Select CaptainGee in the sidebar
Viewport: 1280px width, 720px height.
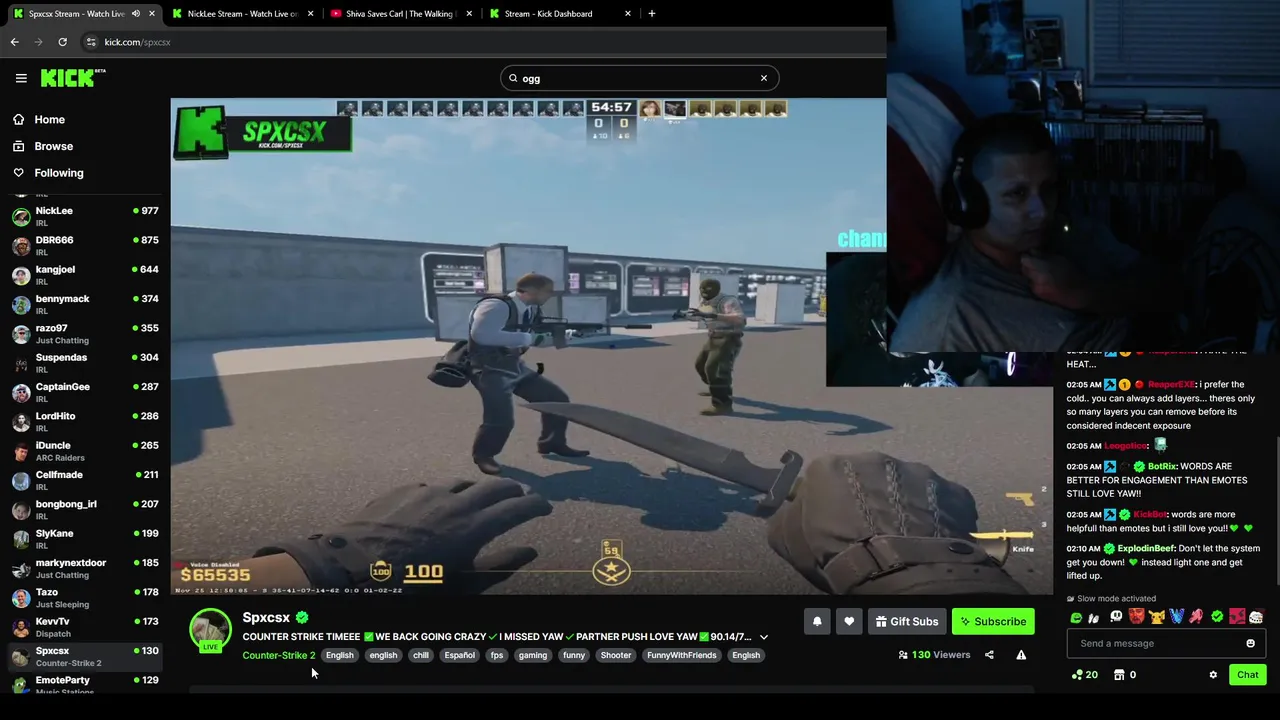(85, 392)
